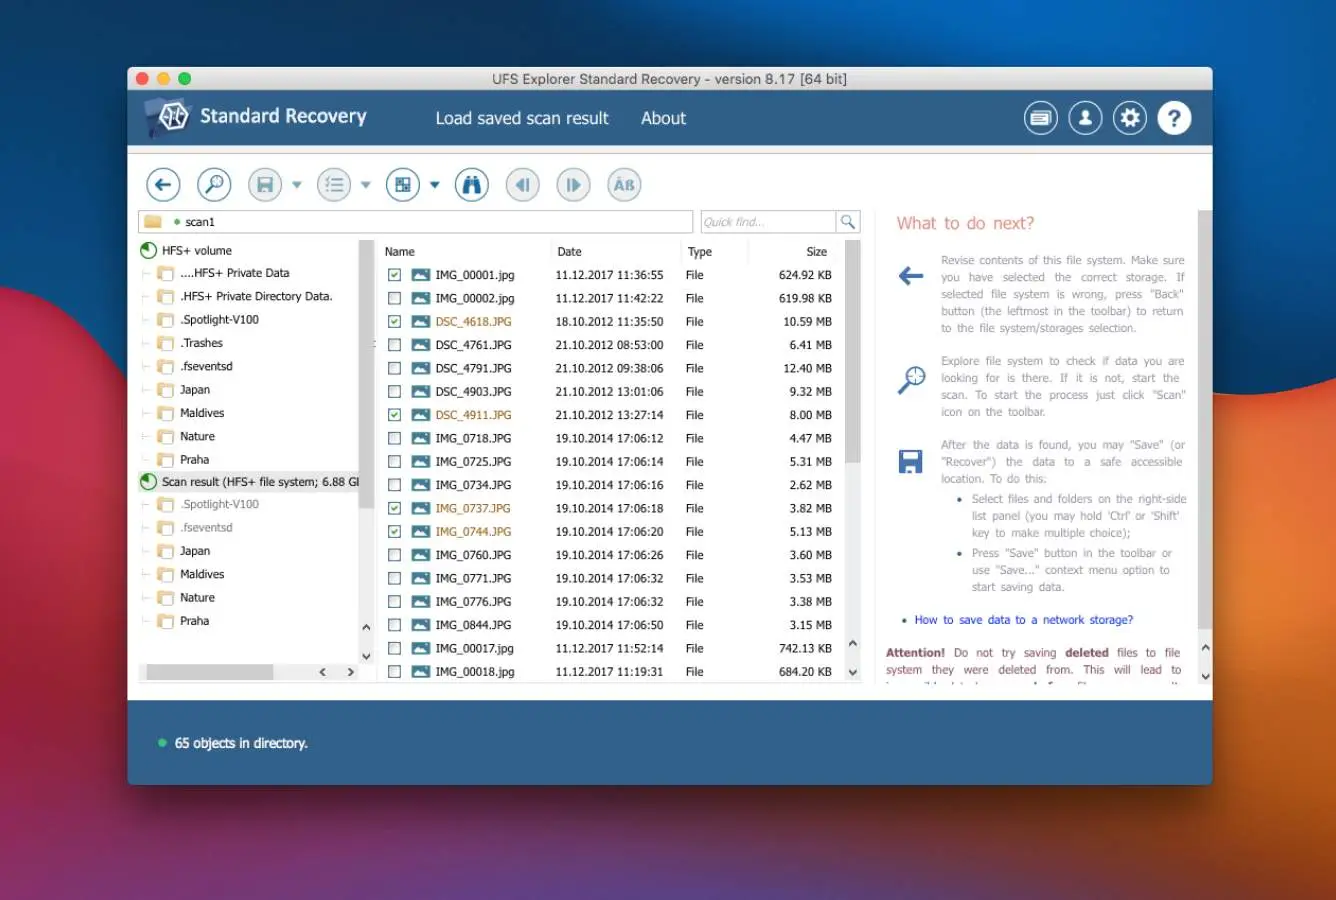1336x900 pixels.
Task: Click the 65 objects in directory status text
Action: tap(241, 743)
